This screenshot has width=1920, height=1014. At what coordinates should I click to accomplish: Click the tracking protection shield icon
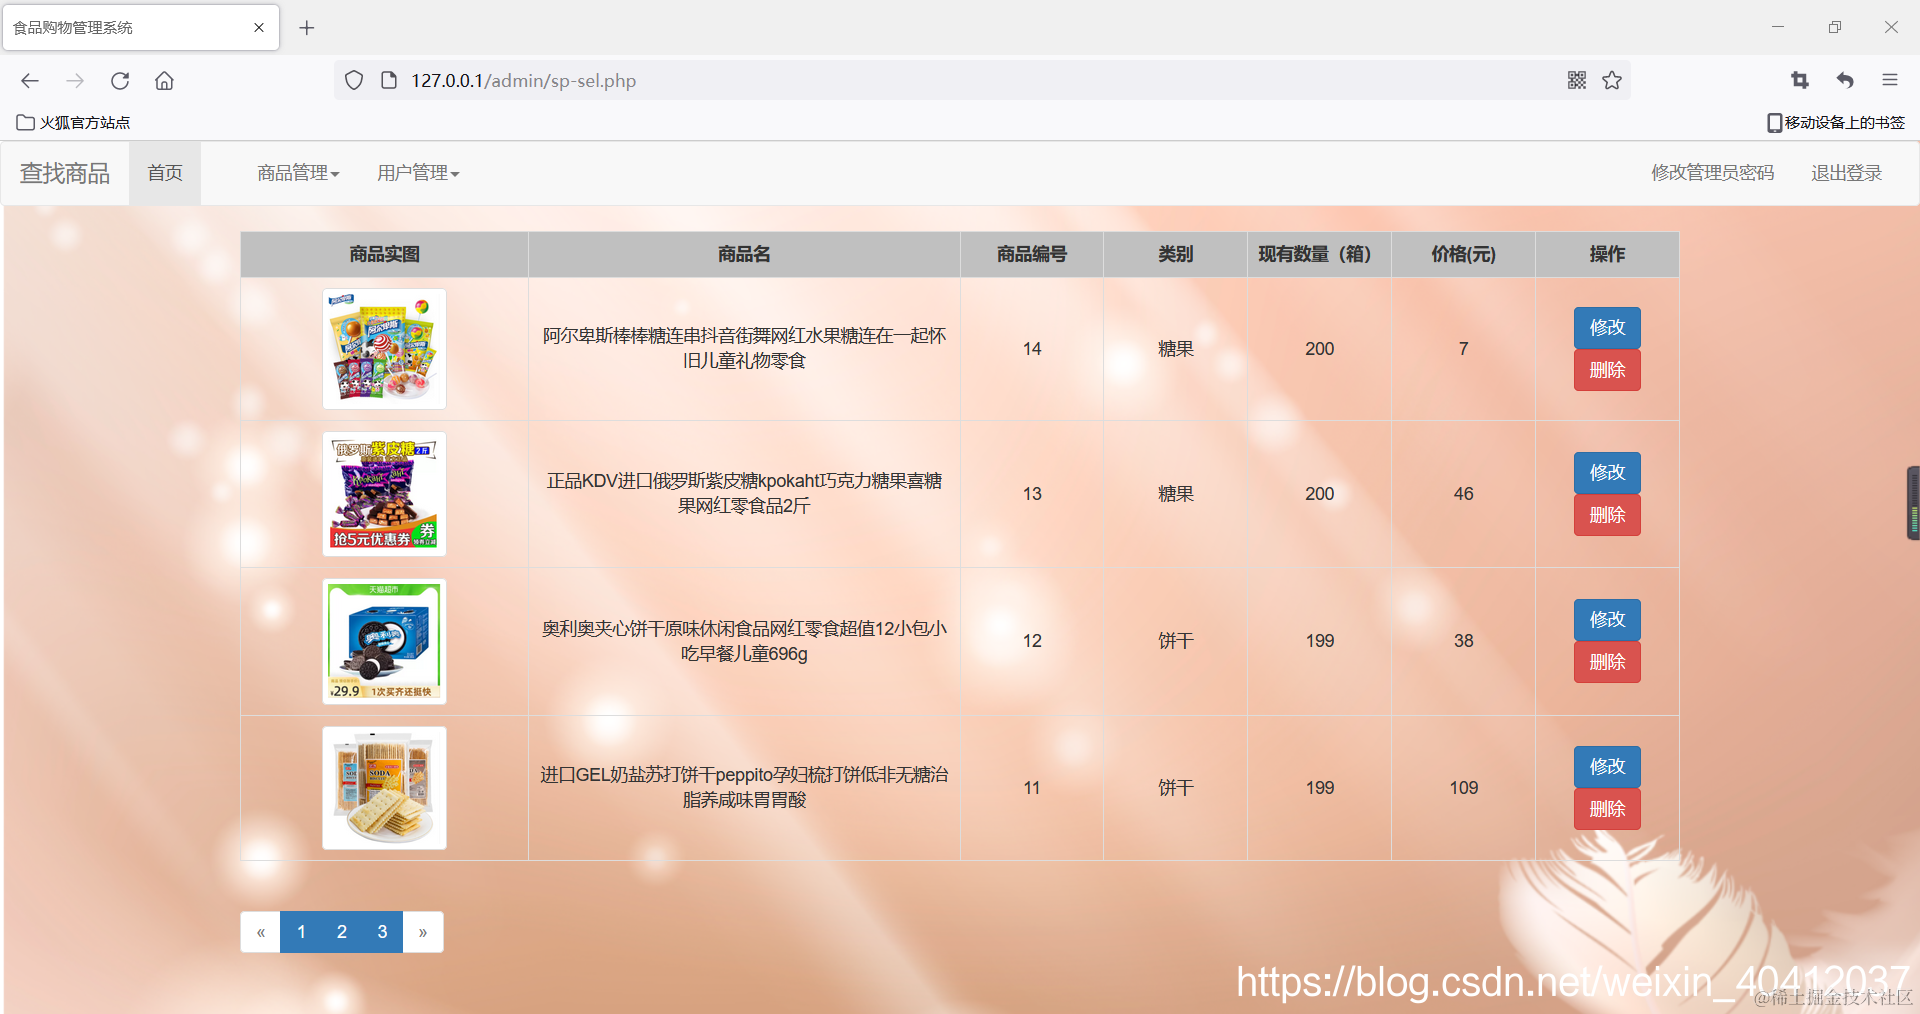tap(353, 80)
